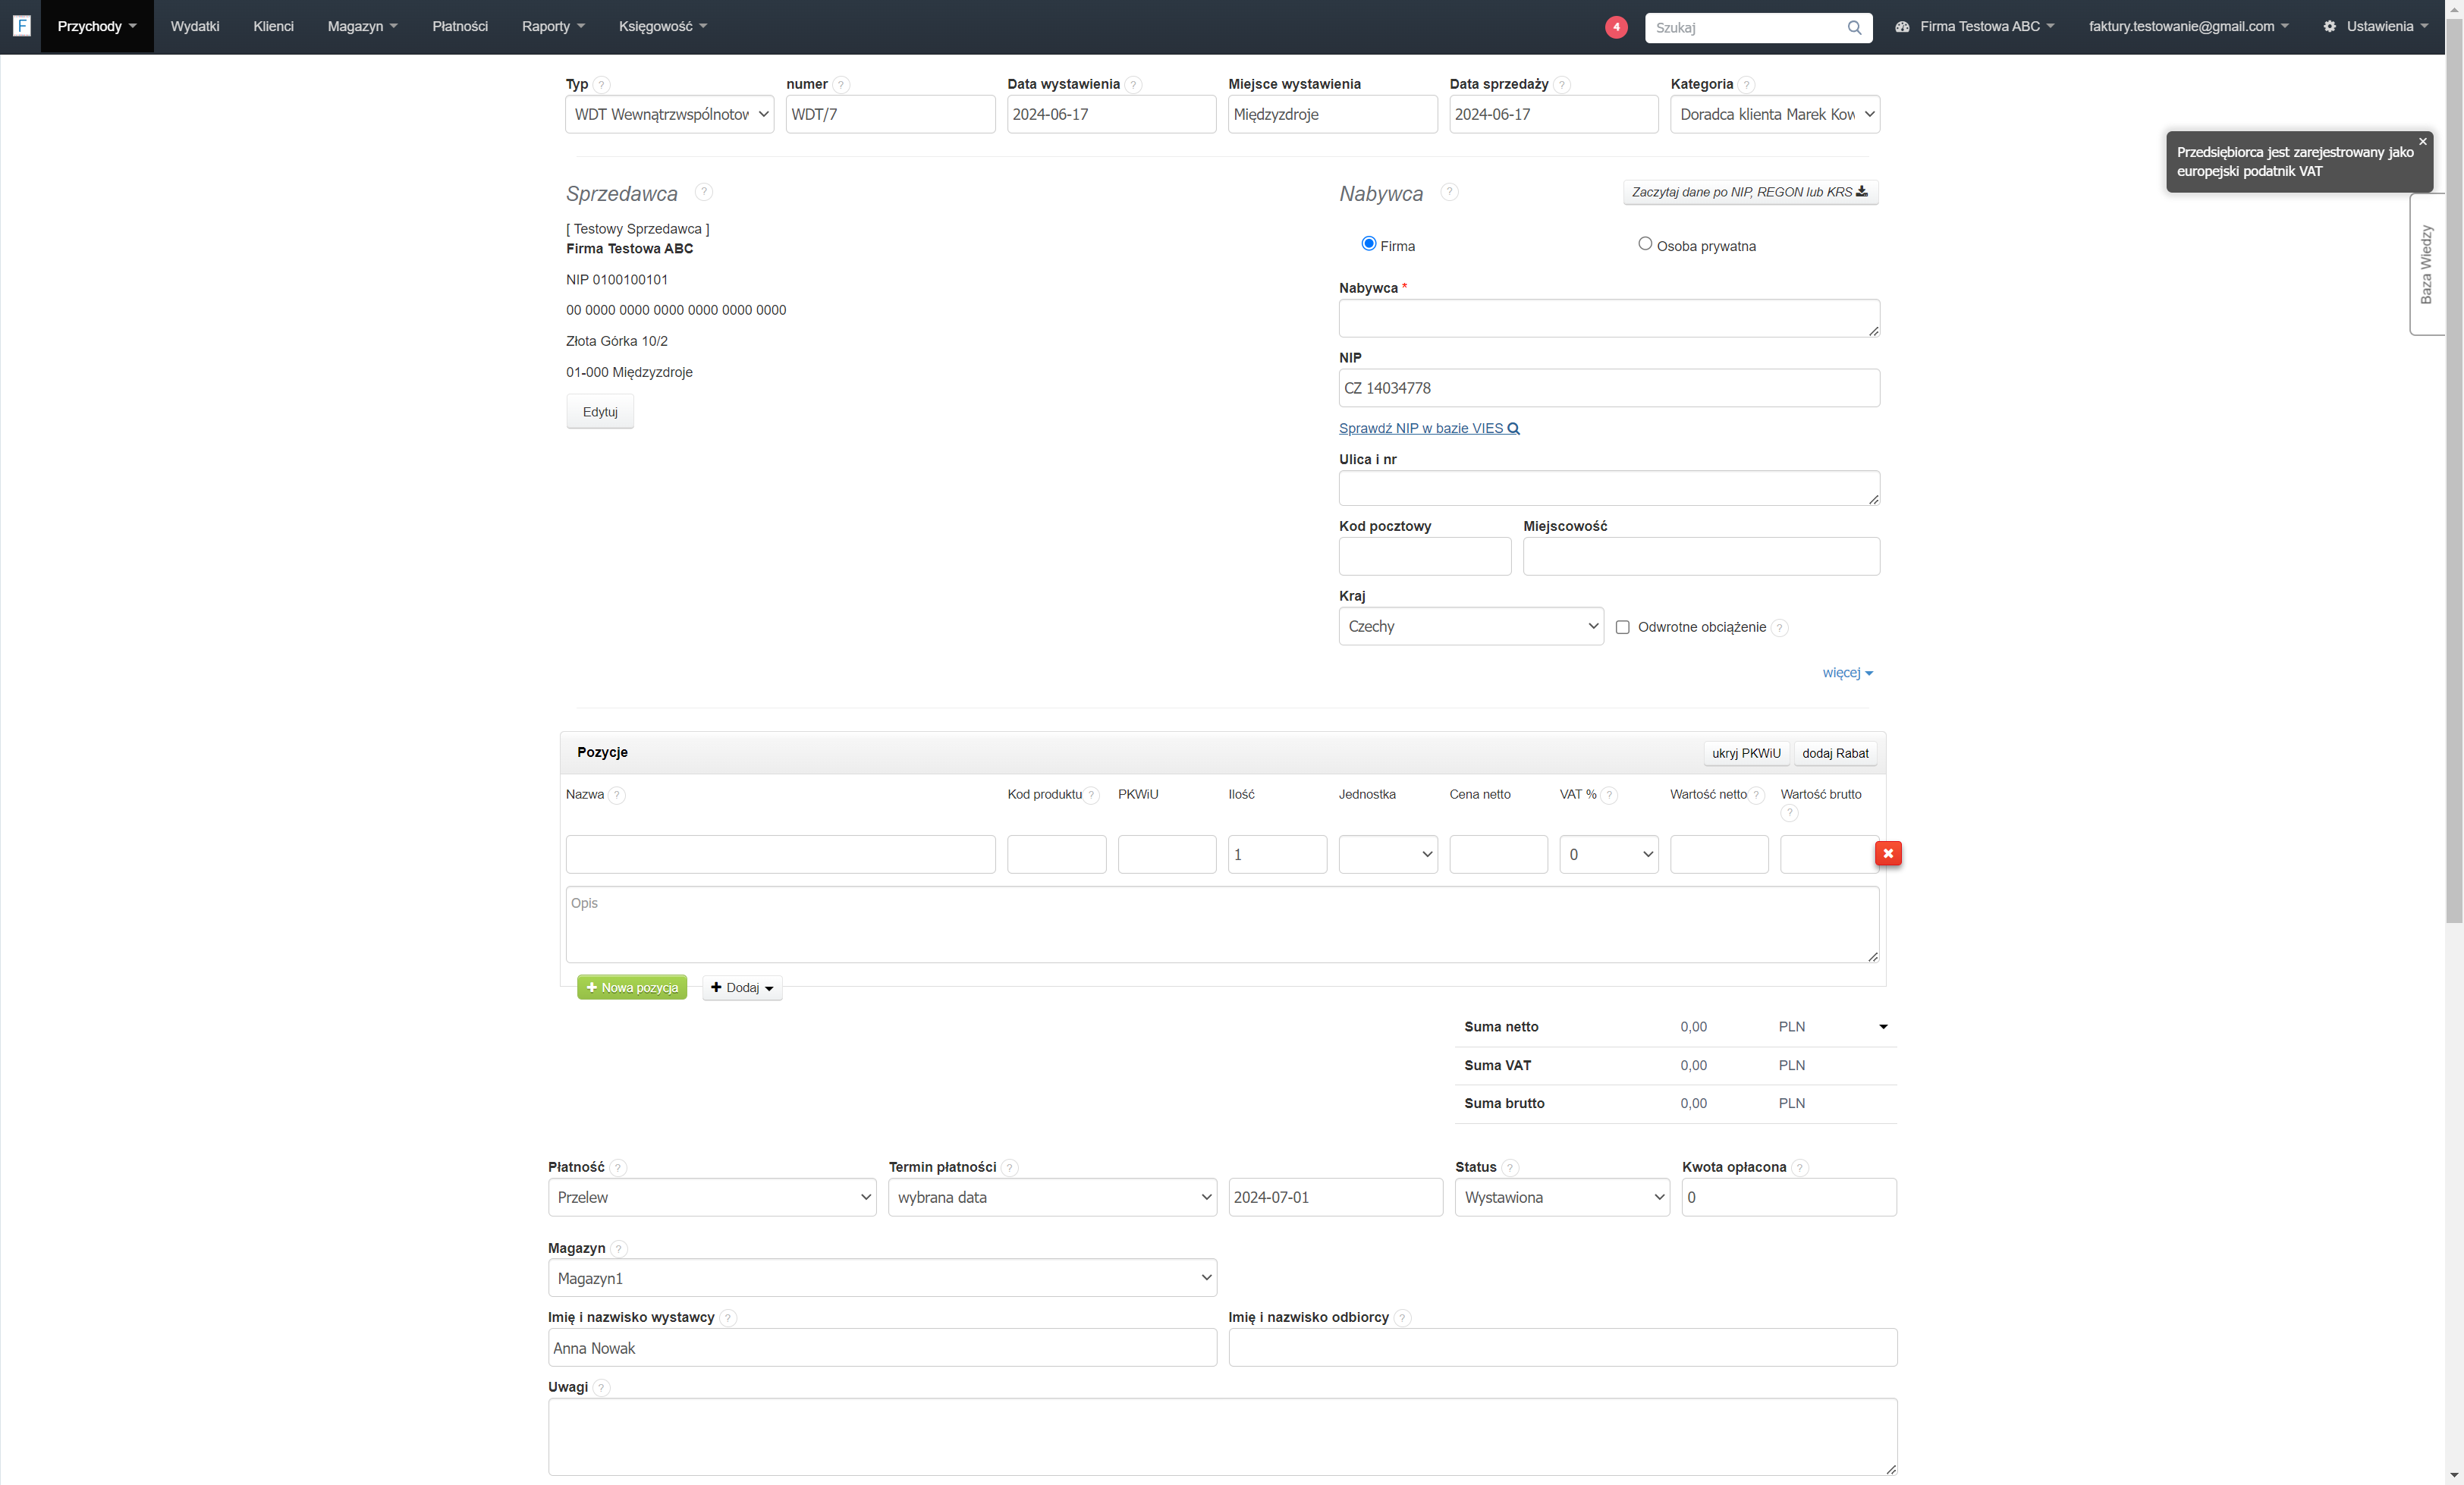The image size is (2464, 1485).
Task: Click help icon next to numer
Action: [x=841, y=85]
